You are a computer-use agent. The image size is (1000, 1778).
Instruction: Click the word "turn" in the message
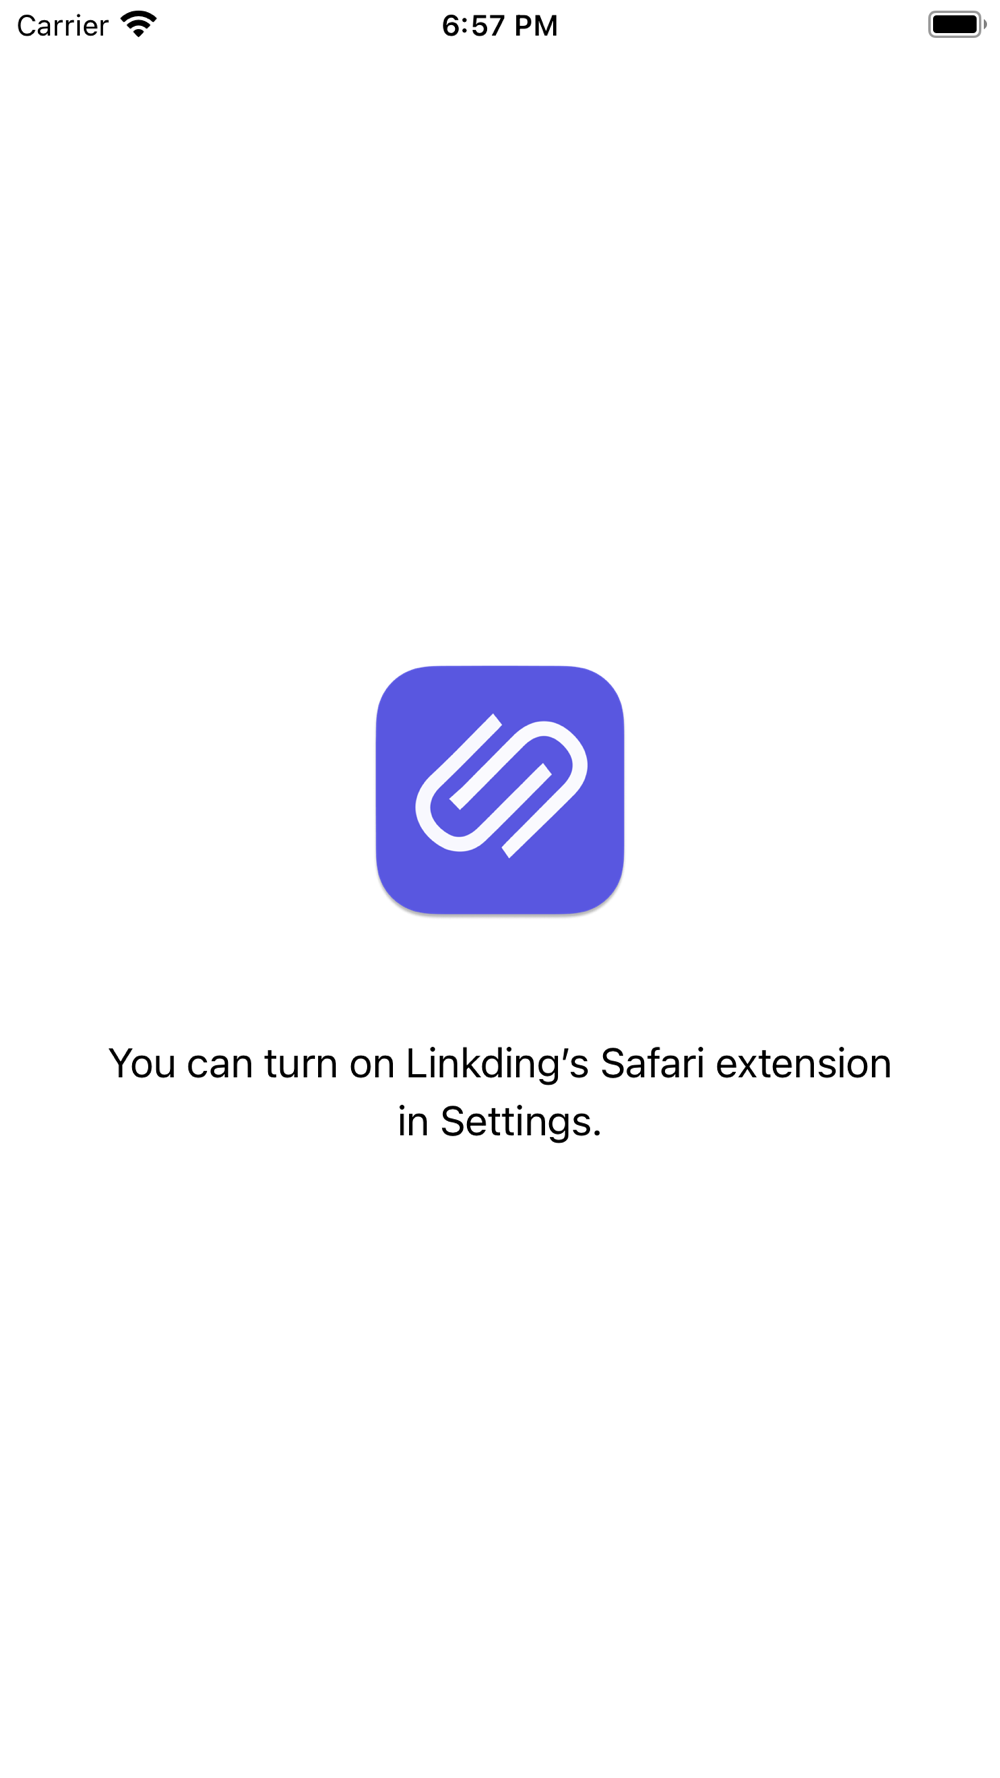[x=301, y=1064]
